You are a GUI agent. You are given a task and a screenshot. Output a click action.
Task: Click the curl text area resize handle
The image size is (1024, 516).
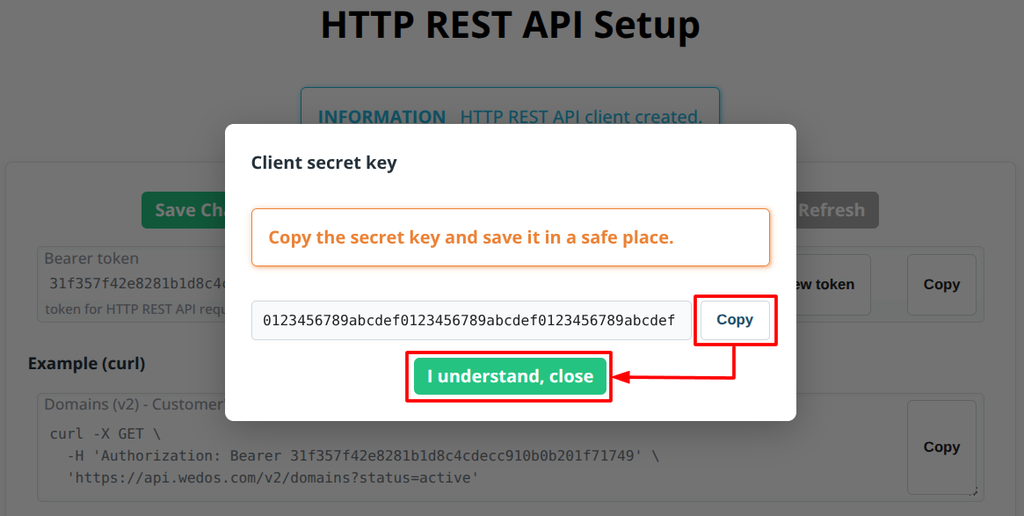click(972, 491)
